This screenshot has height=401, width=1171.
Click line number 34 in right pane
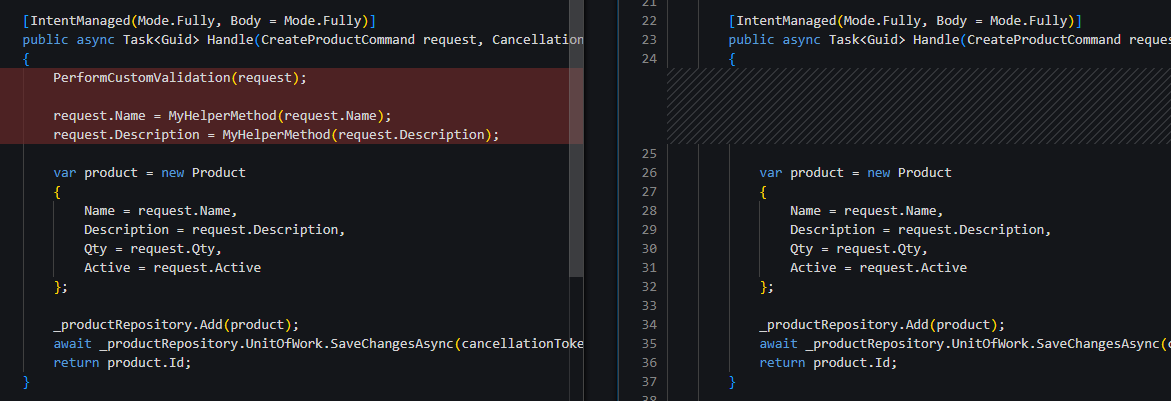pyautogui.click(x=648, y=325)
